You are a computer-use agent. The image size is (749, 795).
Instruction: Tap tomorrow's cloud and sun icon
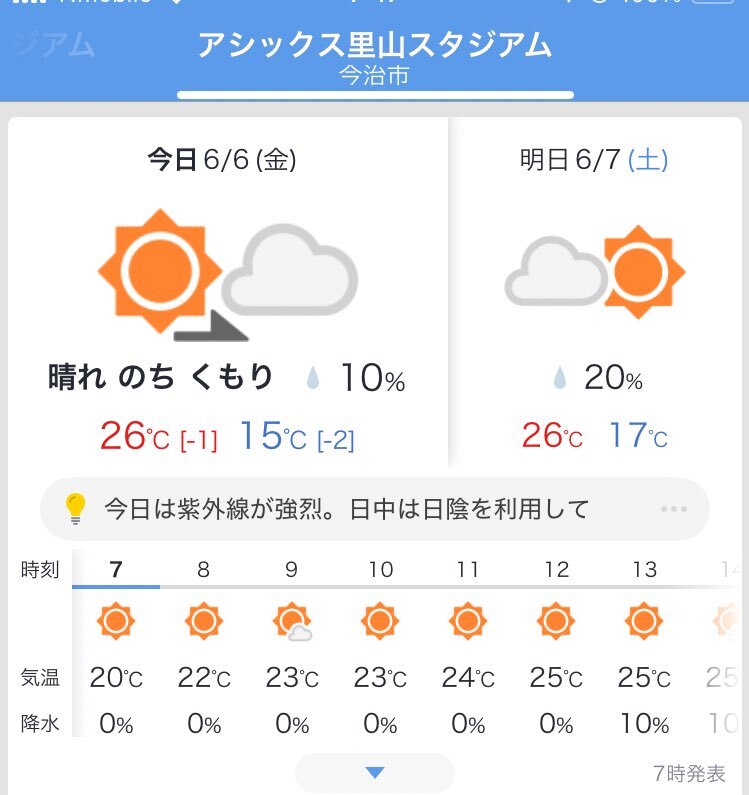coord(595,272)
